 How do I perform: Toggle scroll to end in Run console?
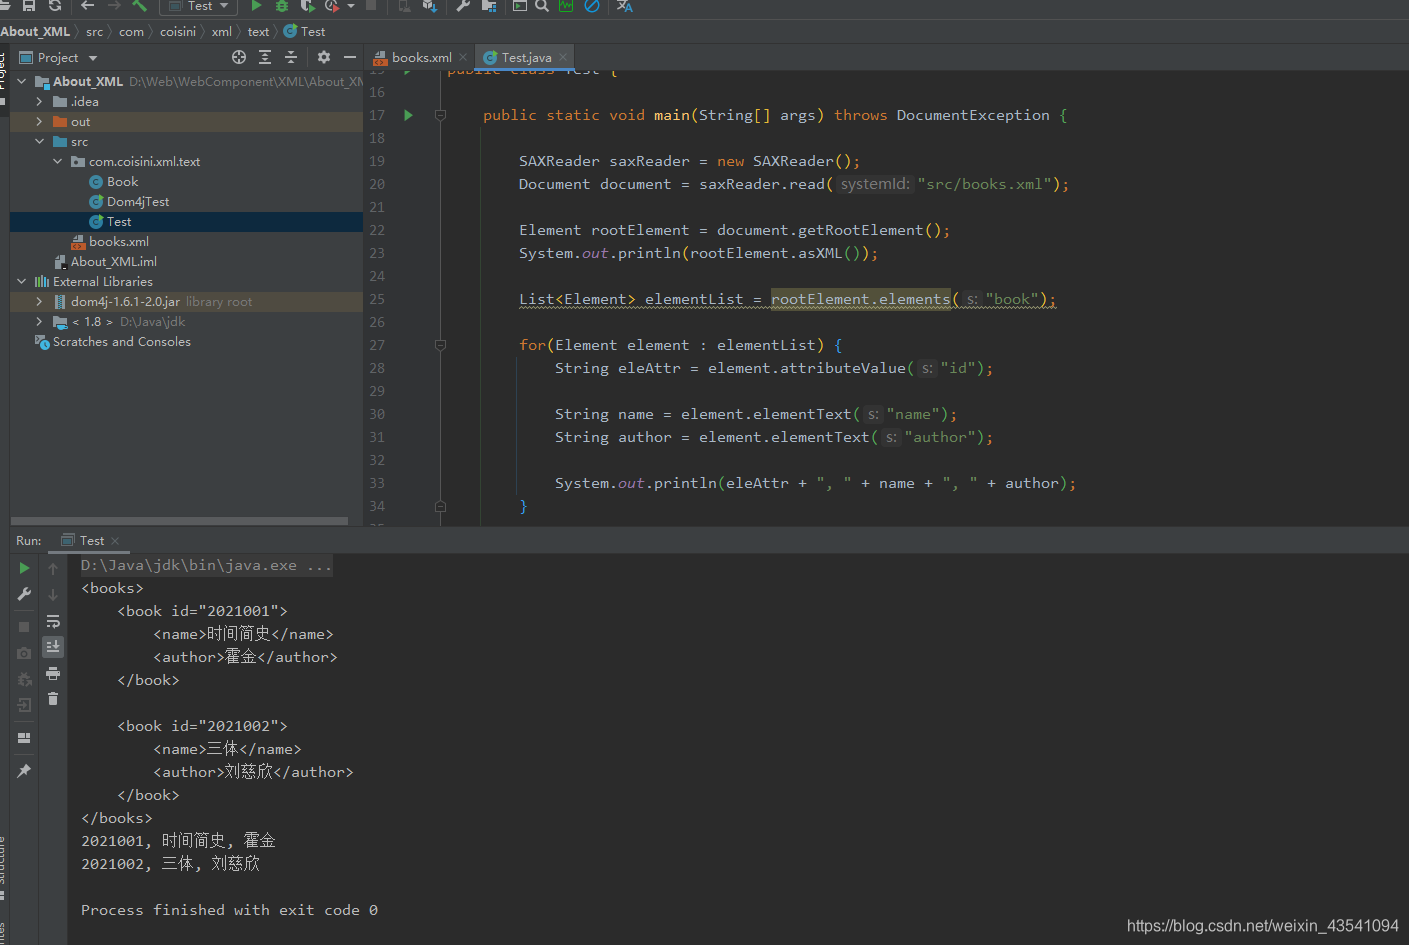point(53,647)
